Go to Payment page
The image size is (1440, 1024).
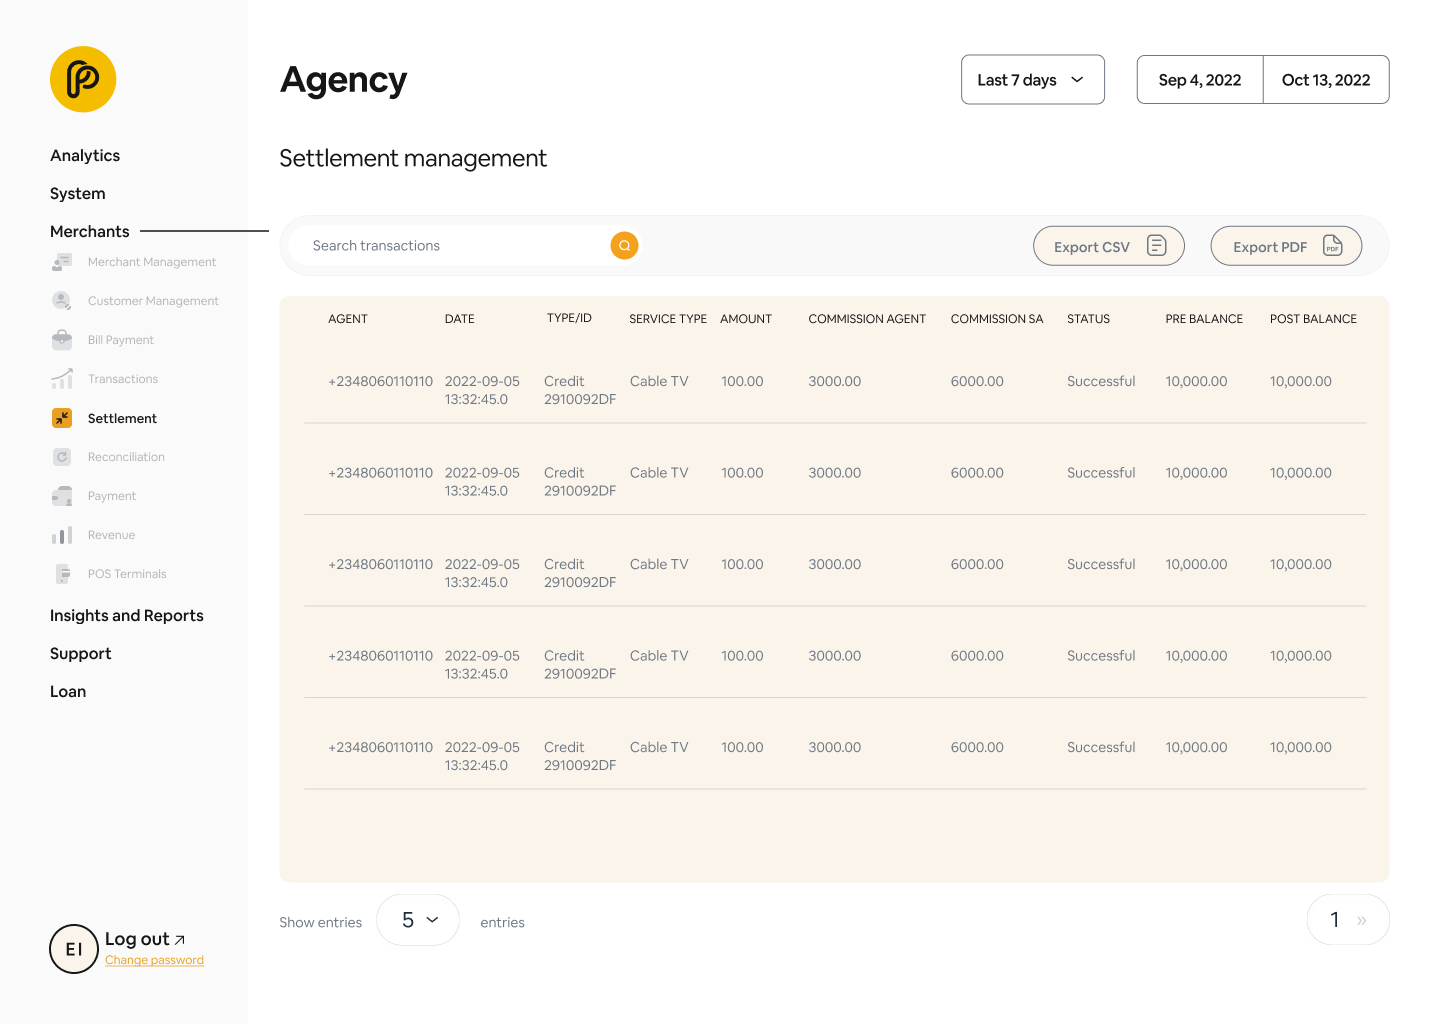tap(112, 496)
